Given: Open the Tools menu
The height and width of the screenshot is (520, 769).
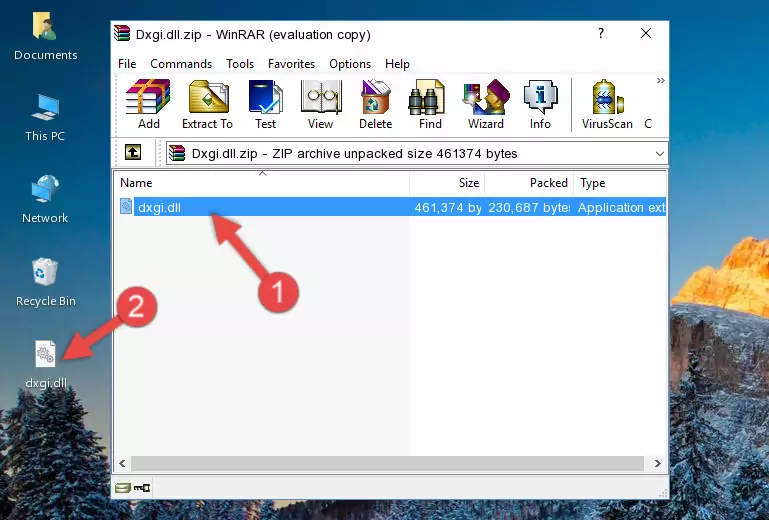Looking at the screenshot, I should (x=240, y=64).
